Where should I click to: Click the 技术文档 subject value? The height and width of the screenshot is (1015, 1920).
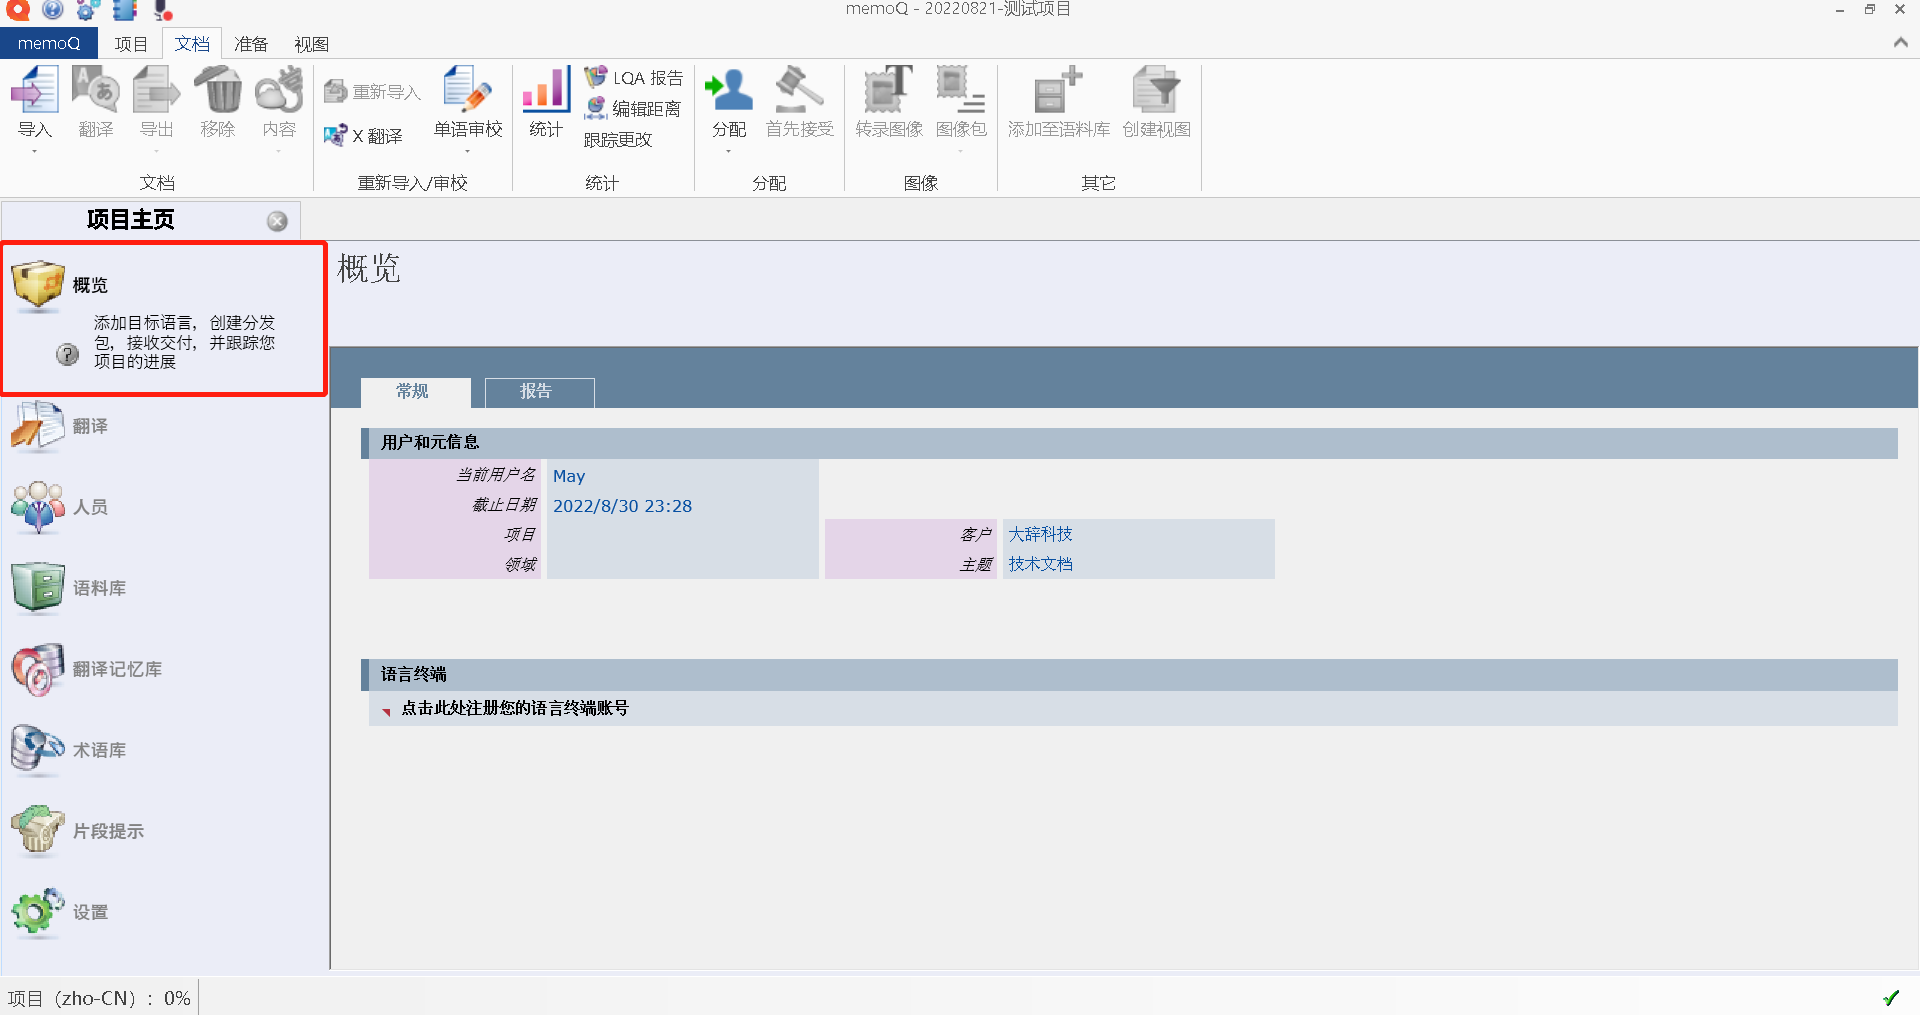pos(1040,564)
